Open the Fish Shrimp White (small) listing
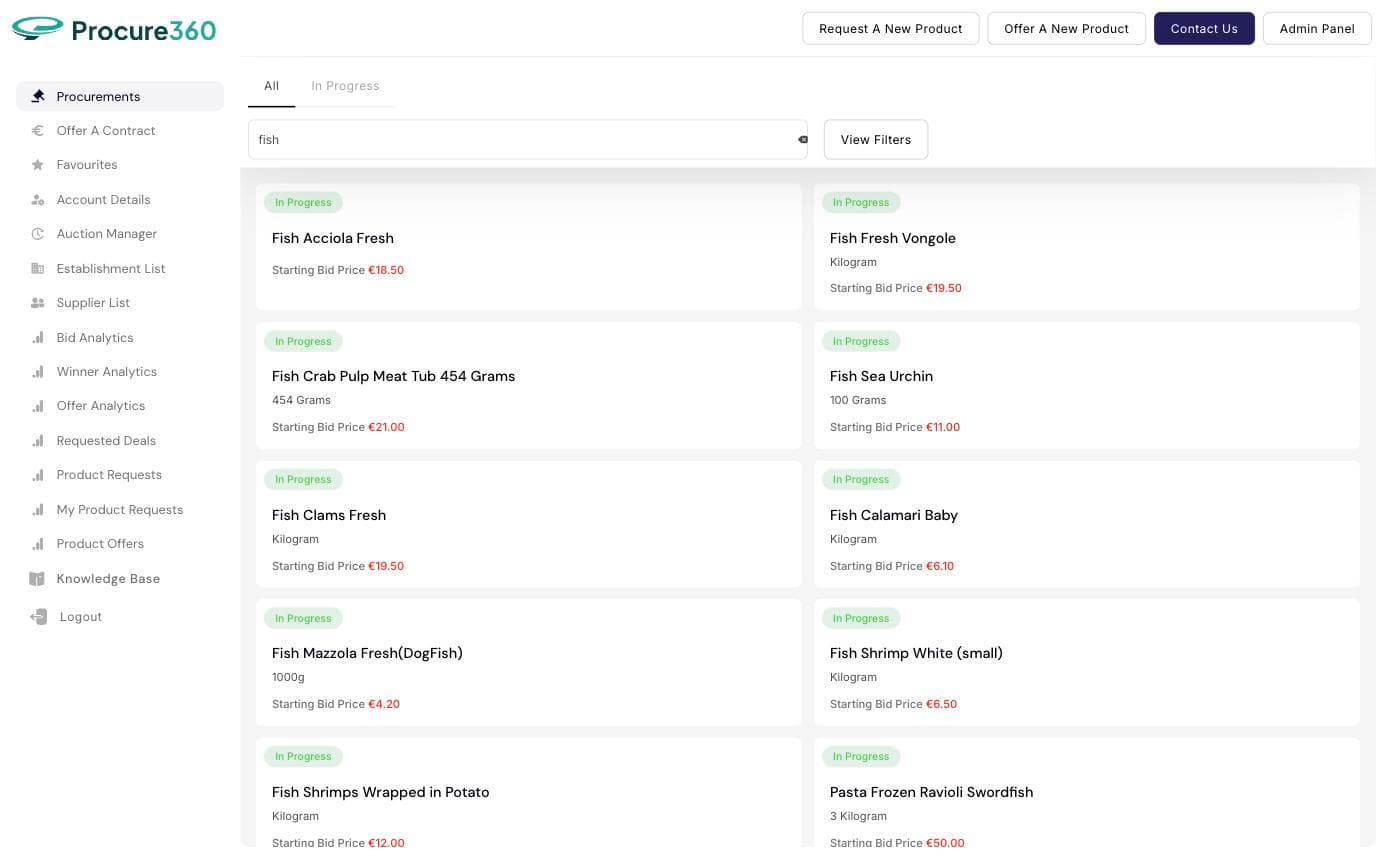 (1087, 662)
